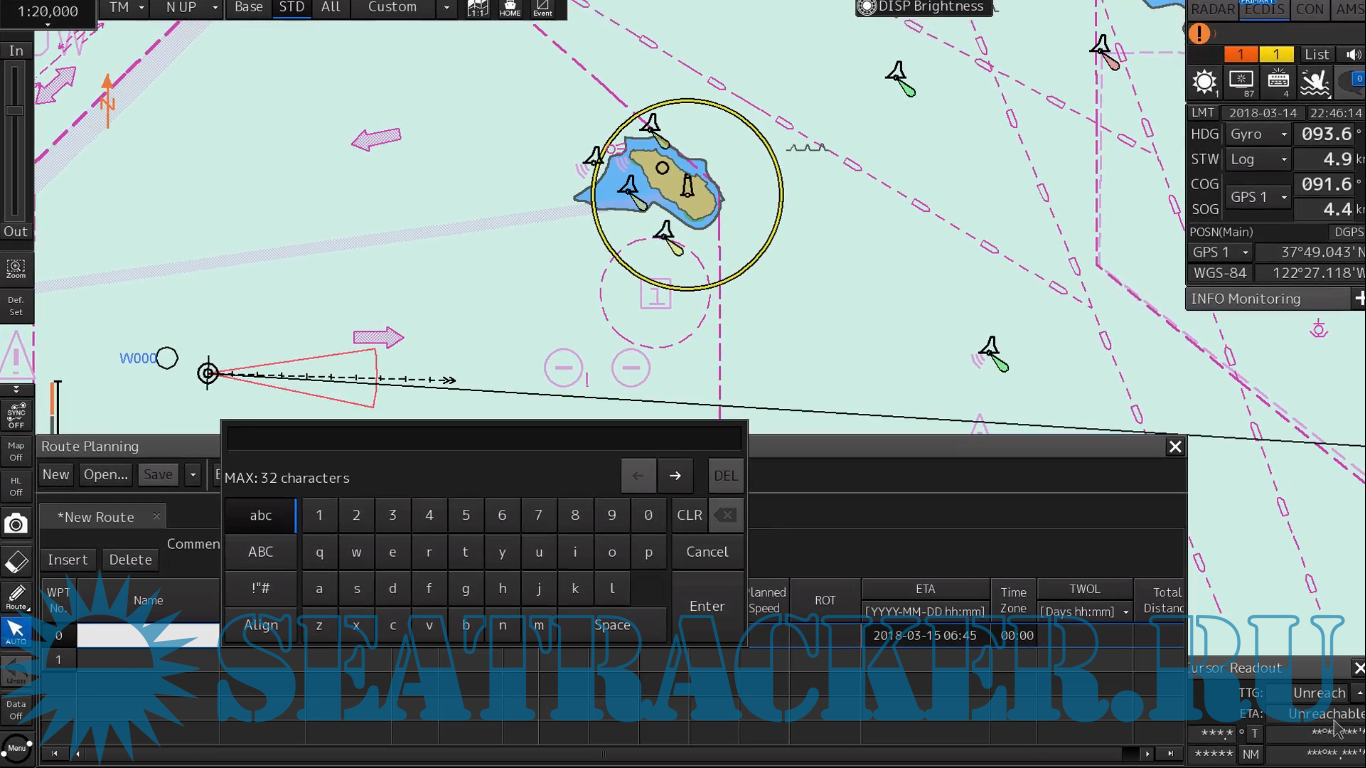Viewport: 1366px width, 768px height.
Task: Open the Gyro heading source dropdown
Action: [x=1257, y=134]
